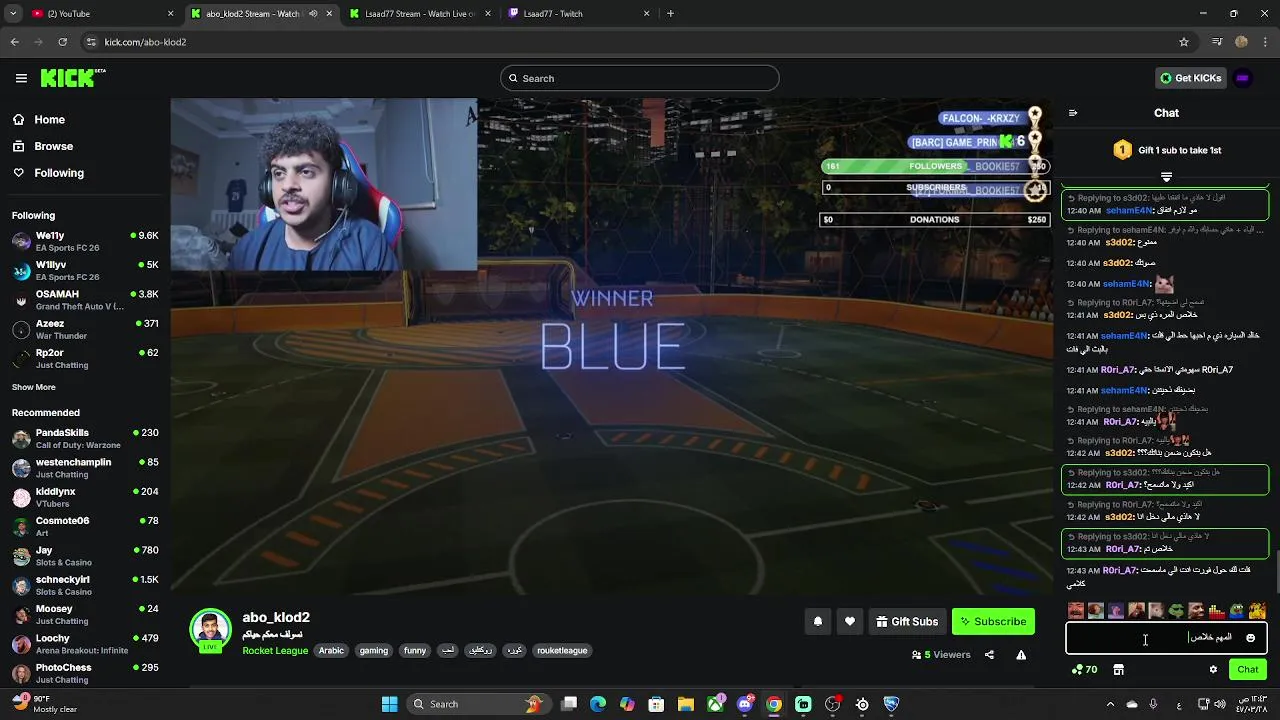This screenshot has width=1280, height=720.
Task: Send message with the Chat button
Action: 1248,670
